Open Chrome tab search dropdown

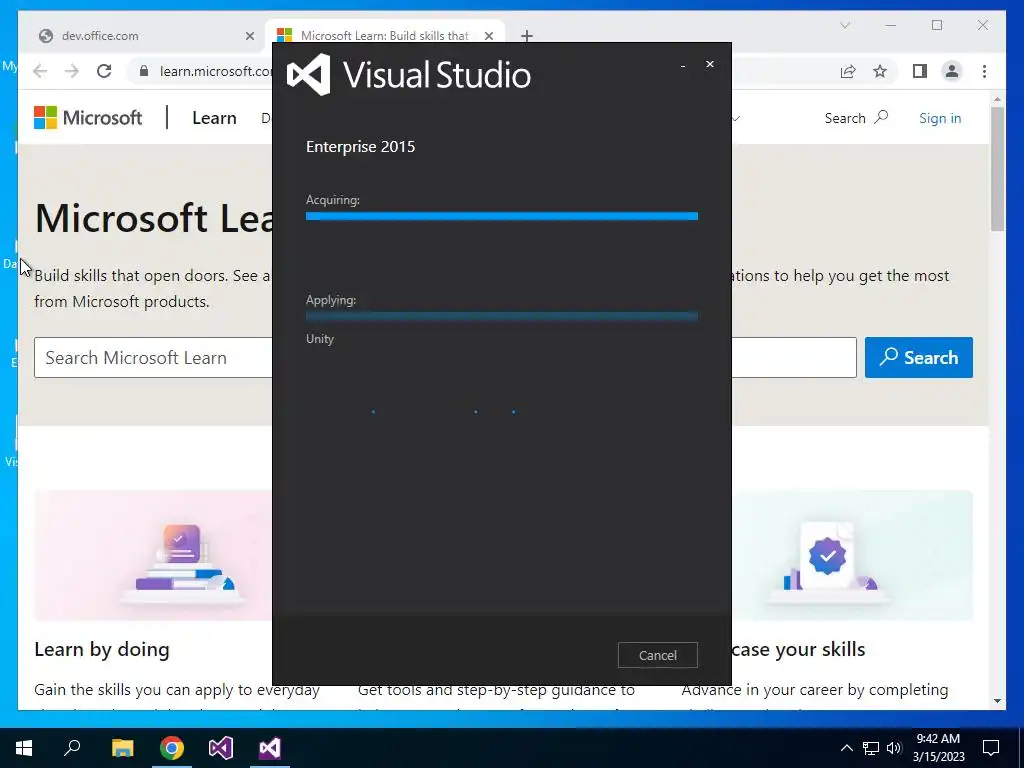[x=845, y=25]
